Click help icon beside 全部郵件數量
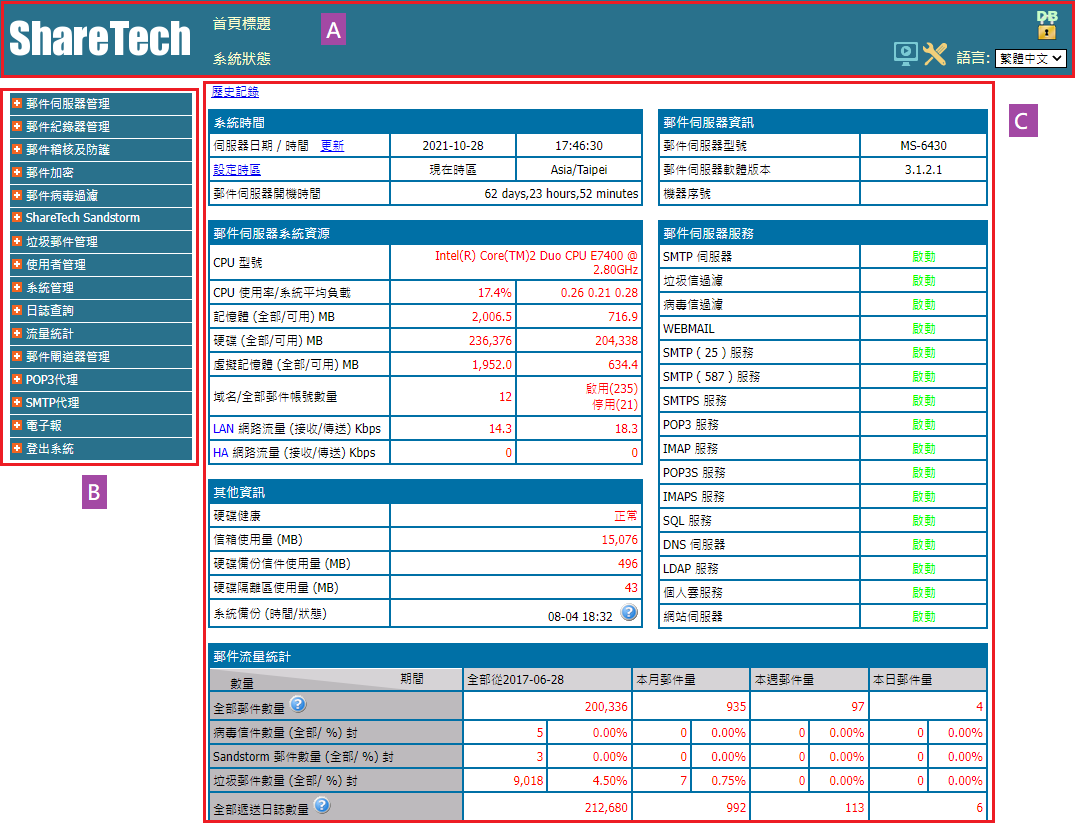 click(298, 704)
